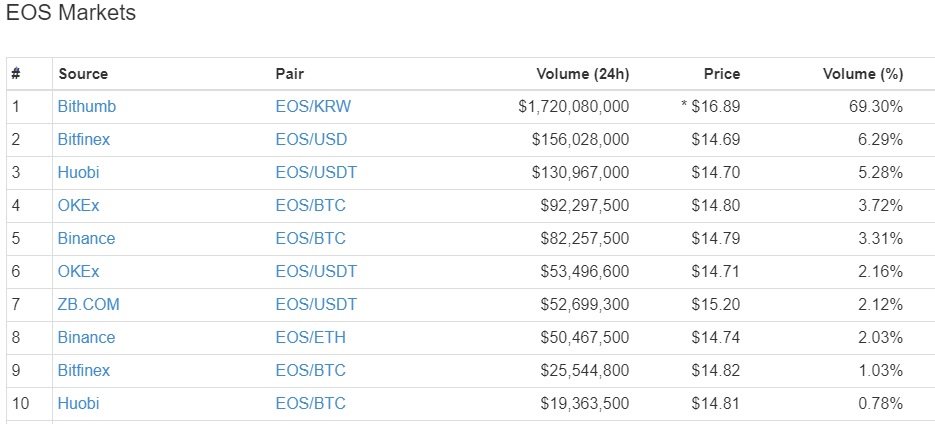Viewport: 935px width, 424px height.
Task: Sort by the Volume (%) column header
Action: click(863, 74)
